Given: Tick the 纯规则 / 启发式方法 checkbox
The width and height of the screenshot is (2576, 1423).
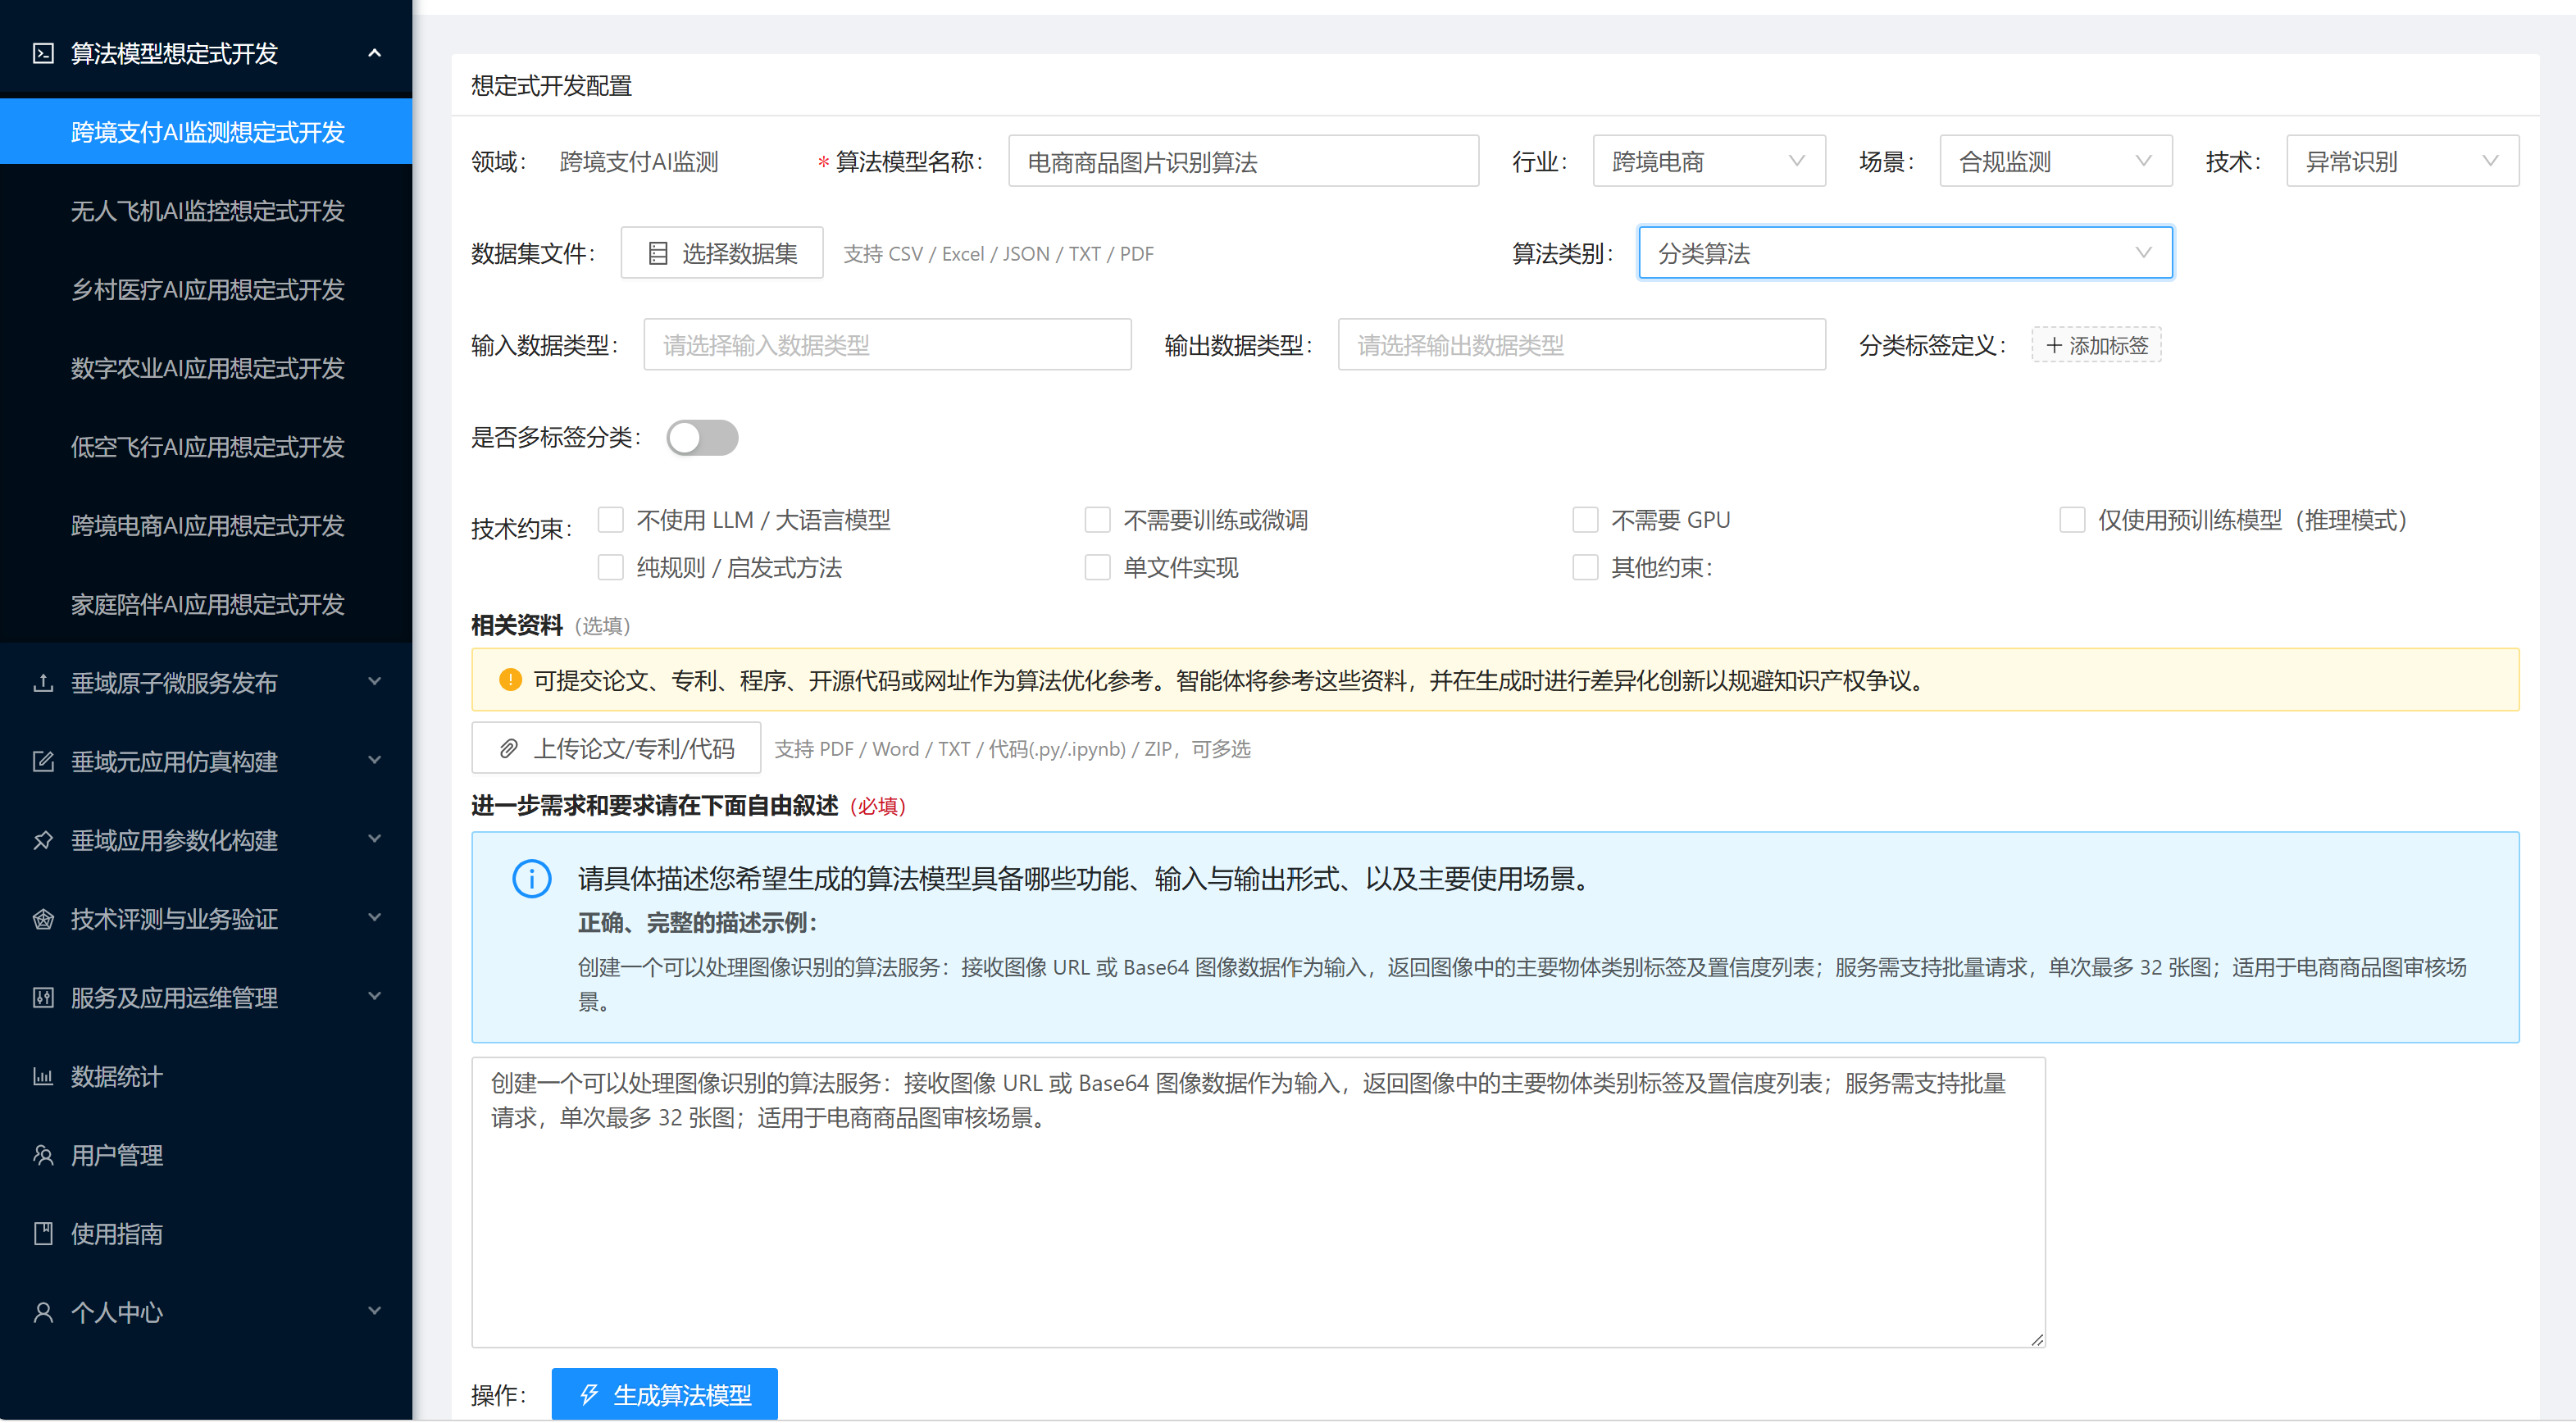Looking at the screenshot, I should point(611,568).
